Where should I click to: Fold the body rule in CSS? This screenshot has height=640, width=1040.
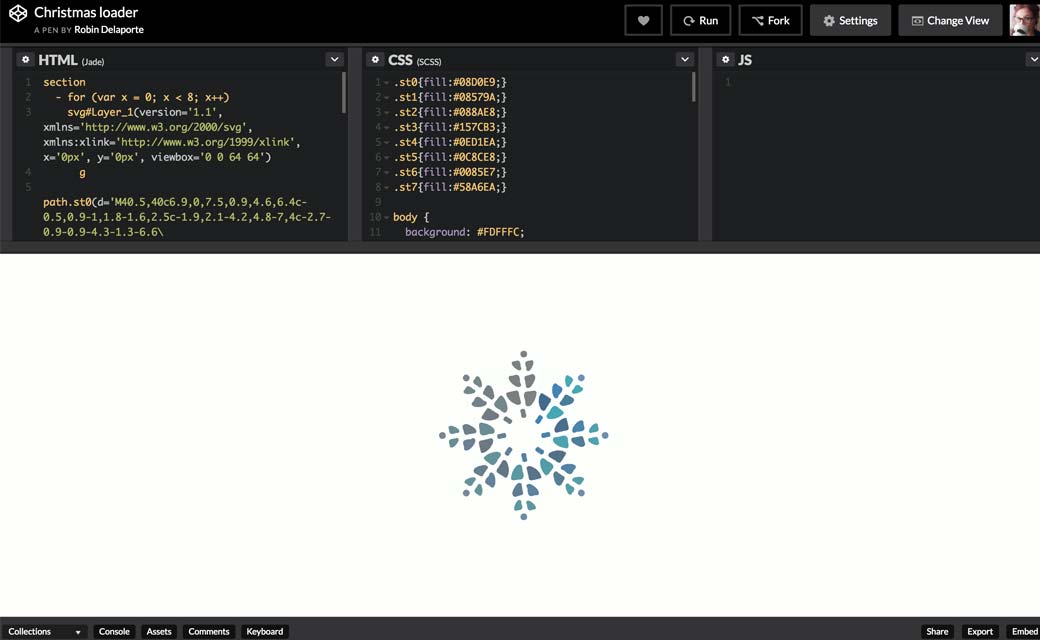(386, 217)
